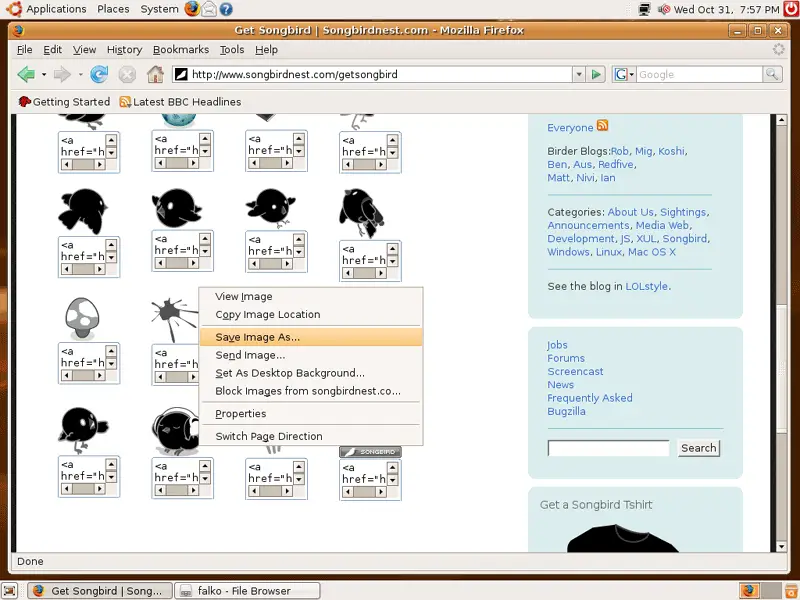Click the Stop loading icon
The width and height of the screenshot is (800, 600).
click(127, 74)
